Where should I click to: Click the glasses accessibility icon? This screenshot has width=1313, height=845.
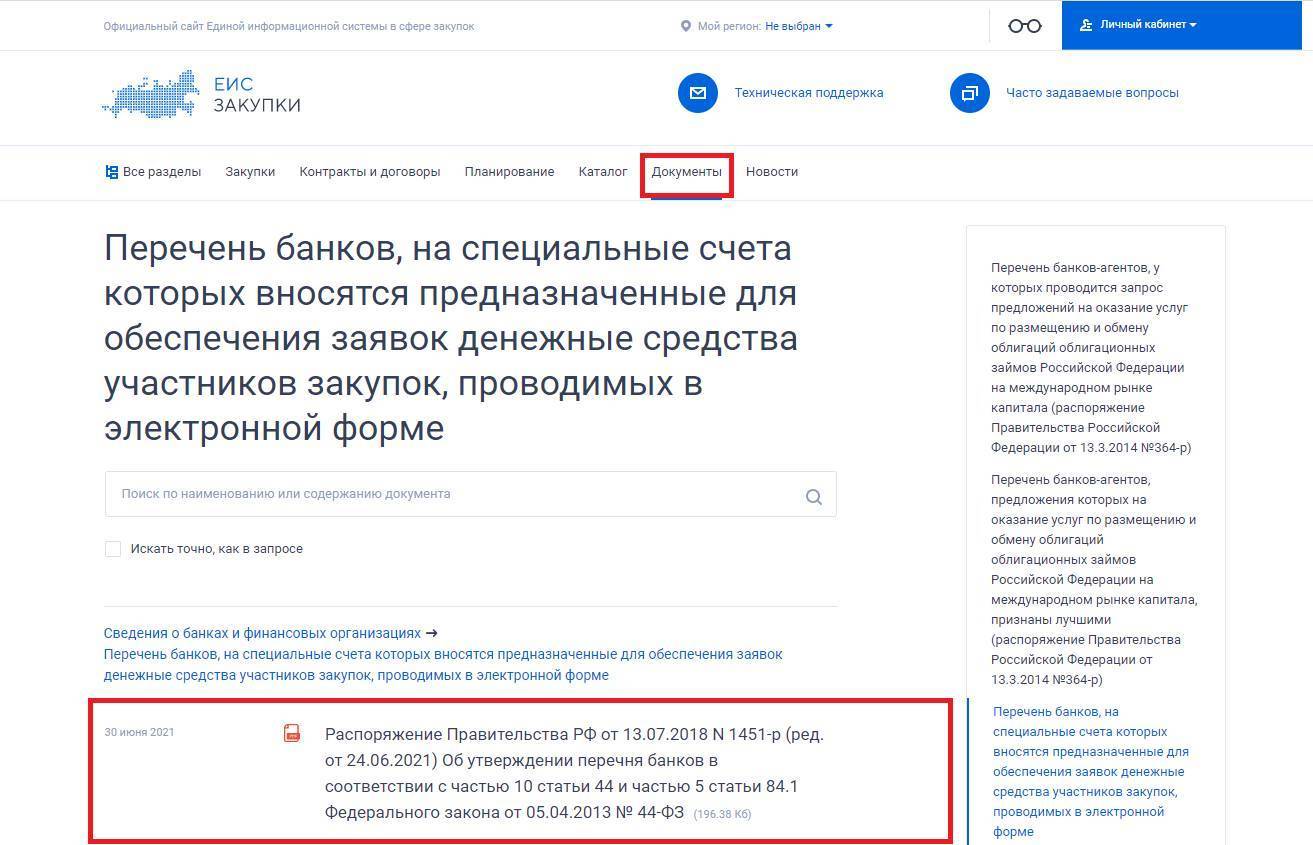pyautogui.click(x=1024, y=26)
